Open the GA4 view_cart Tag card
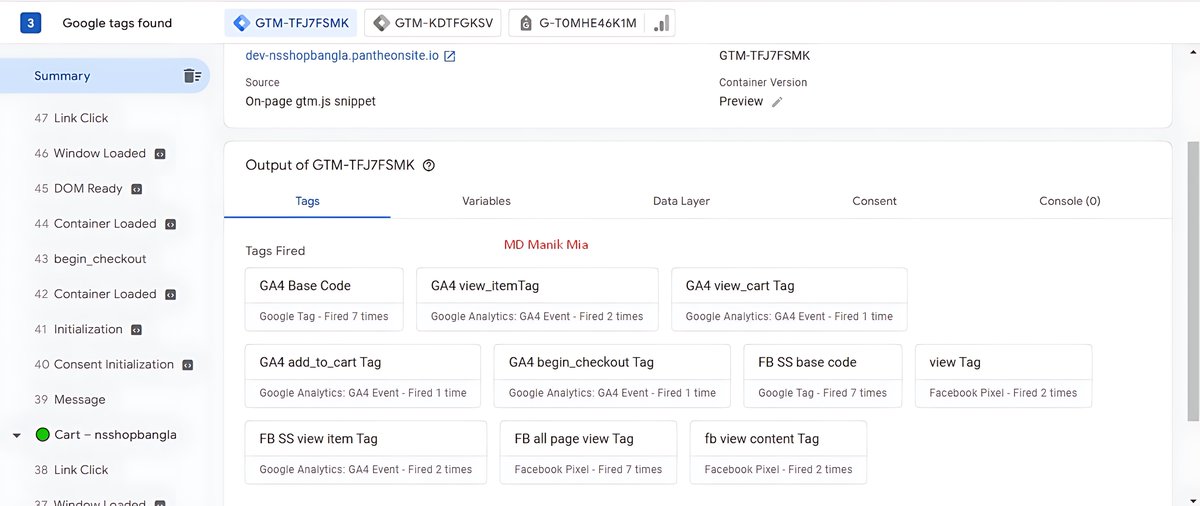 tap(789, 300)
